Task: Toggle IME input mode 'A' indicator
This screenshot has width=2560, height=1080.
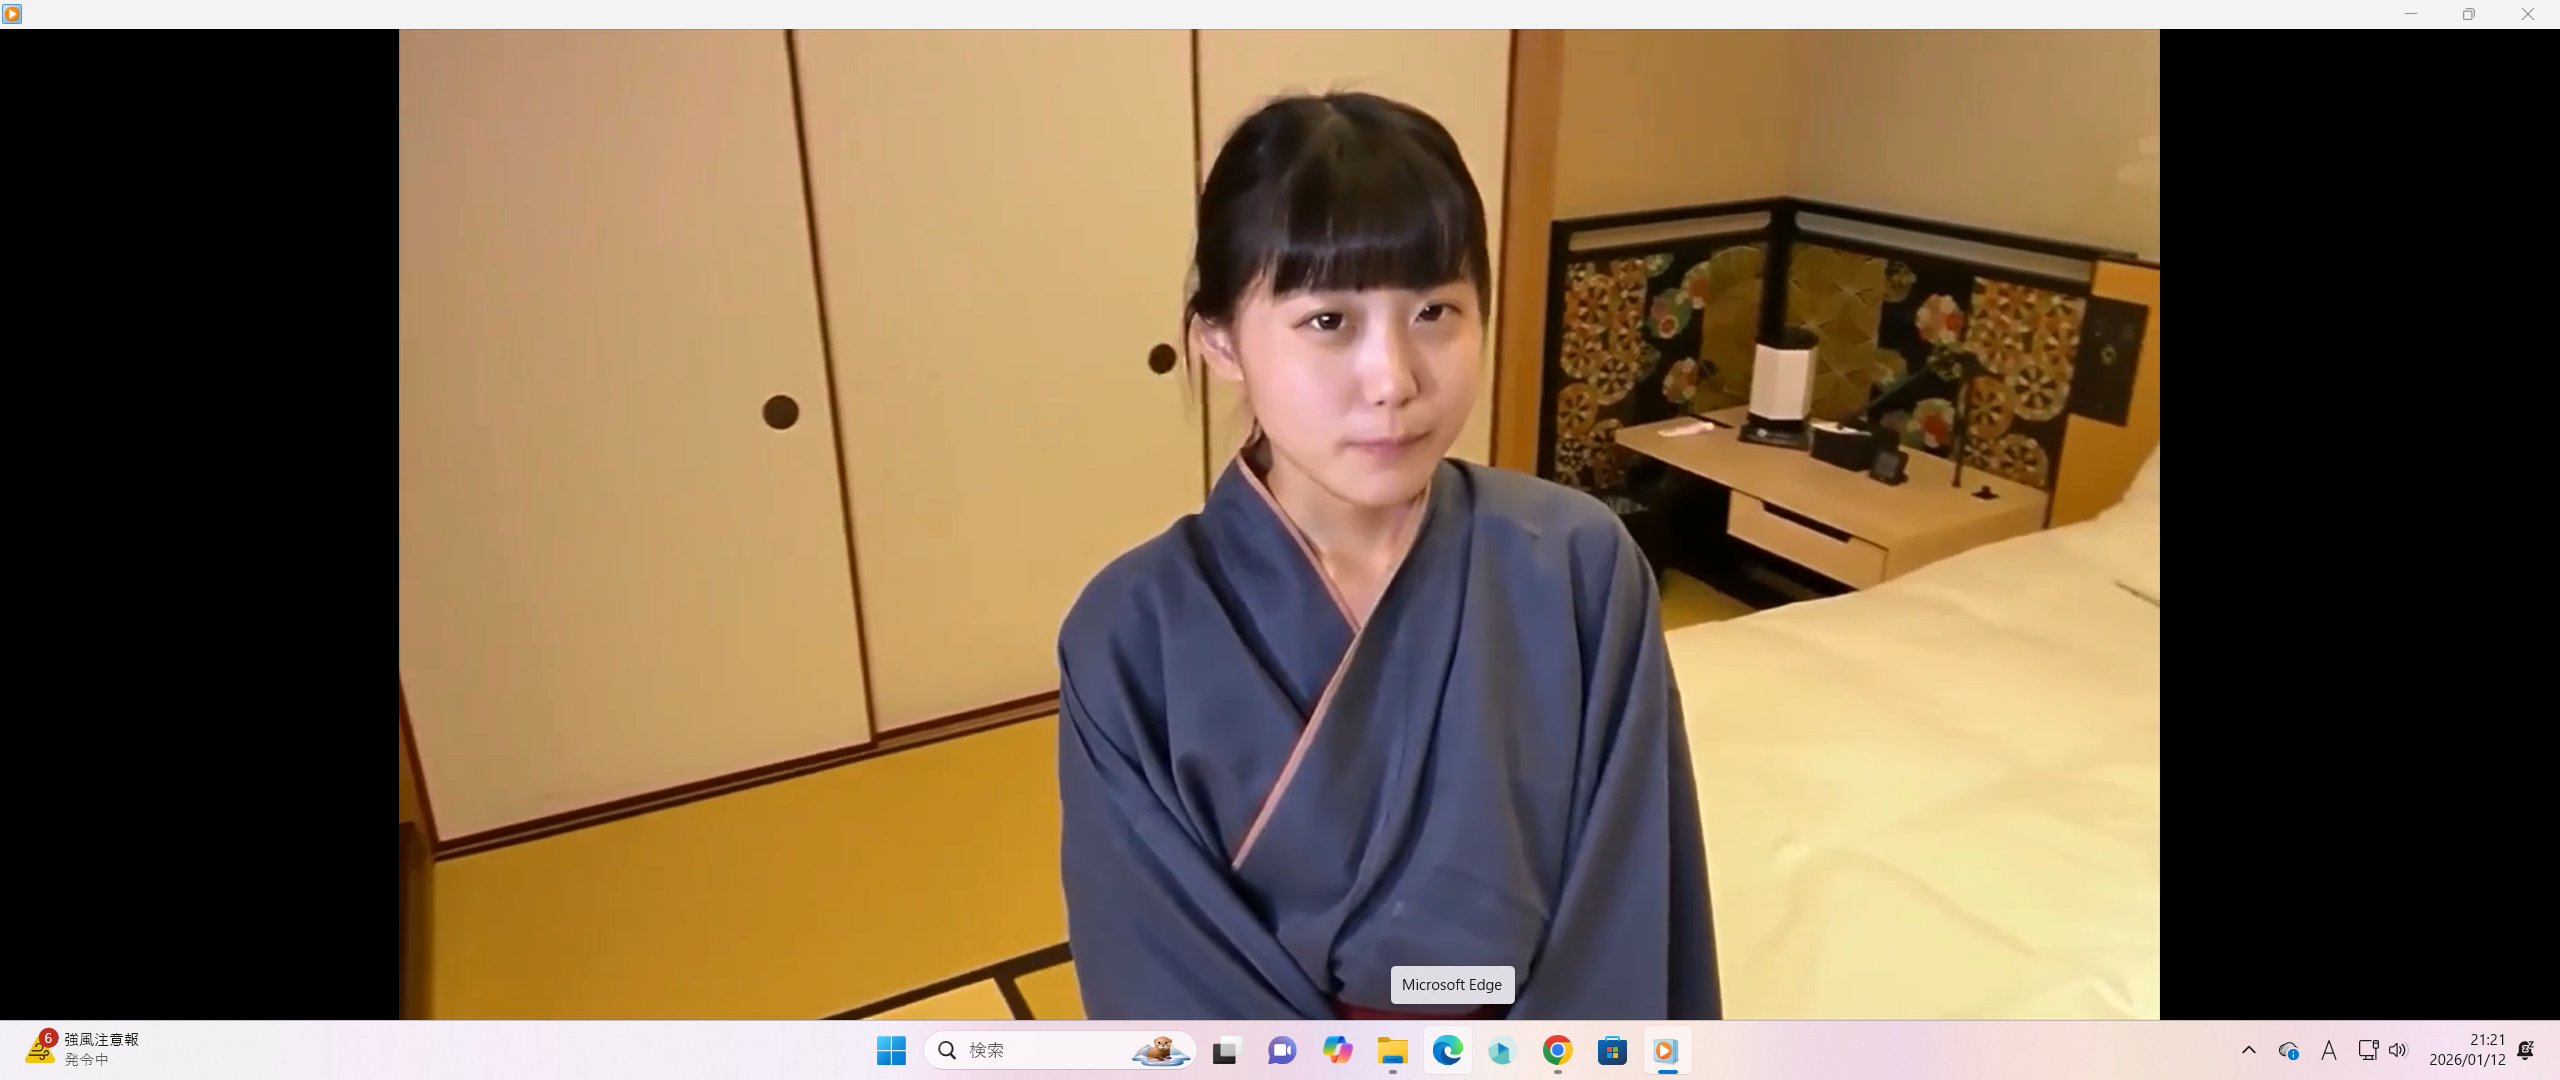Action: (x=2329, y=1050)
